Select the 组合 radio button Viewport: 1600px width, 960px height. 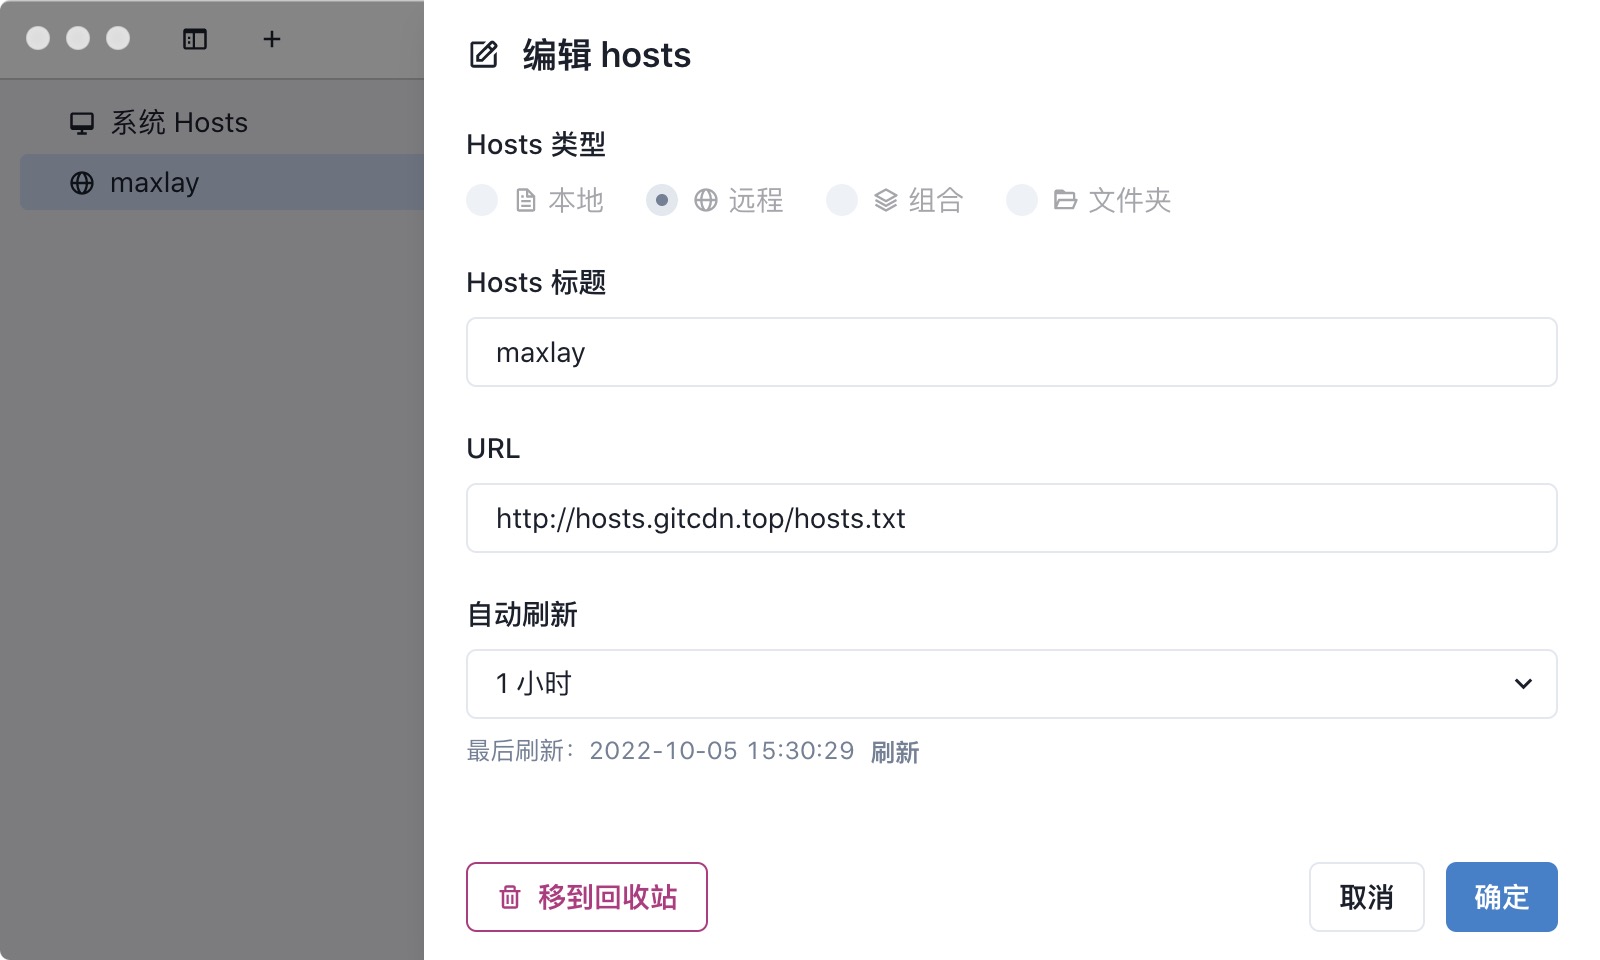point(842,200)
